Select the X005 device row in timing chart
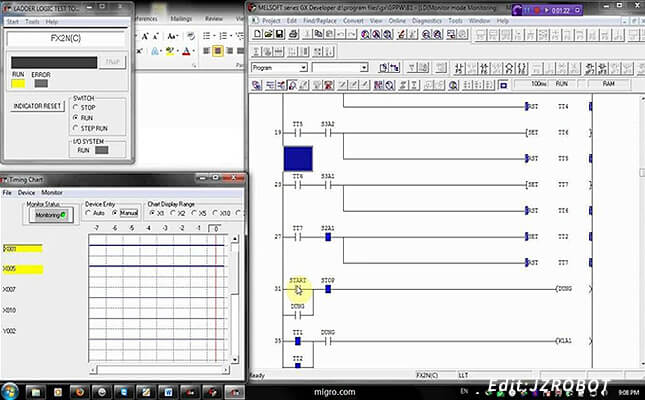Image resolution: width=645 pixels, height=400 pixels. [20, 269]
